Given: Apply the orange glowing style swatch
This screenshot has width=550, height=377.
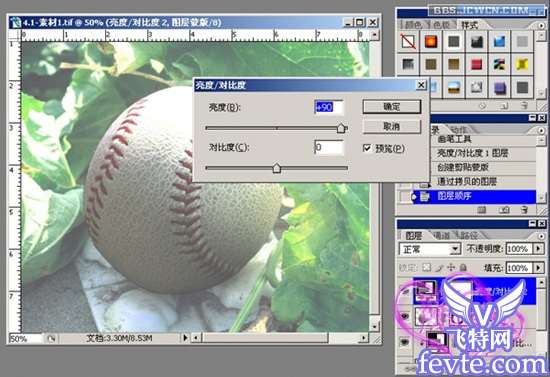Looking at the screenshot, I should 431,42.
